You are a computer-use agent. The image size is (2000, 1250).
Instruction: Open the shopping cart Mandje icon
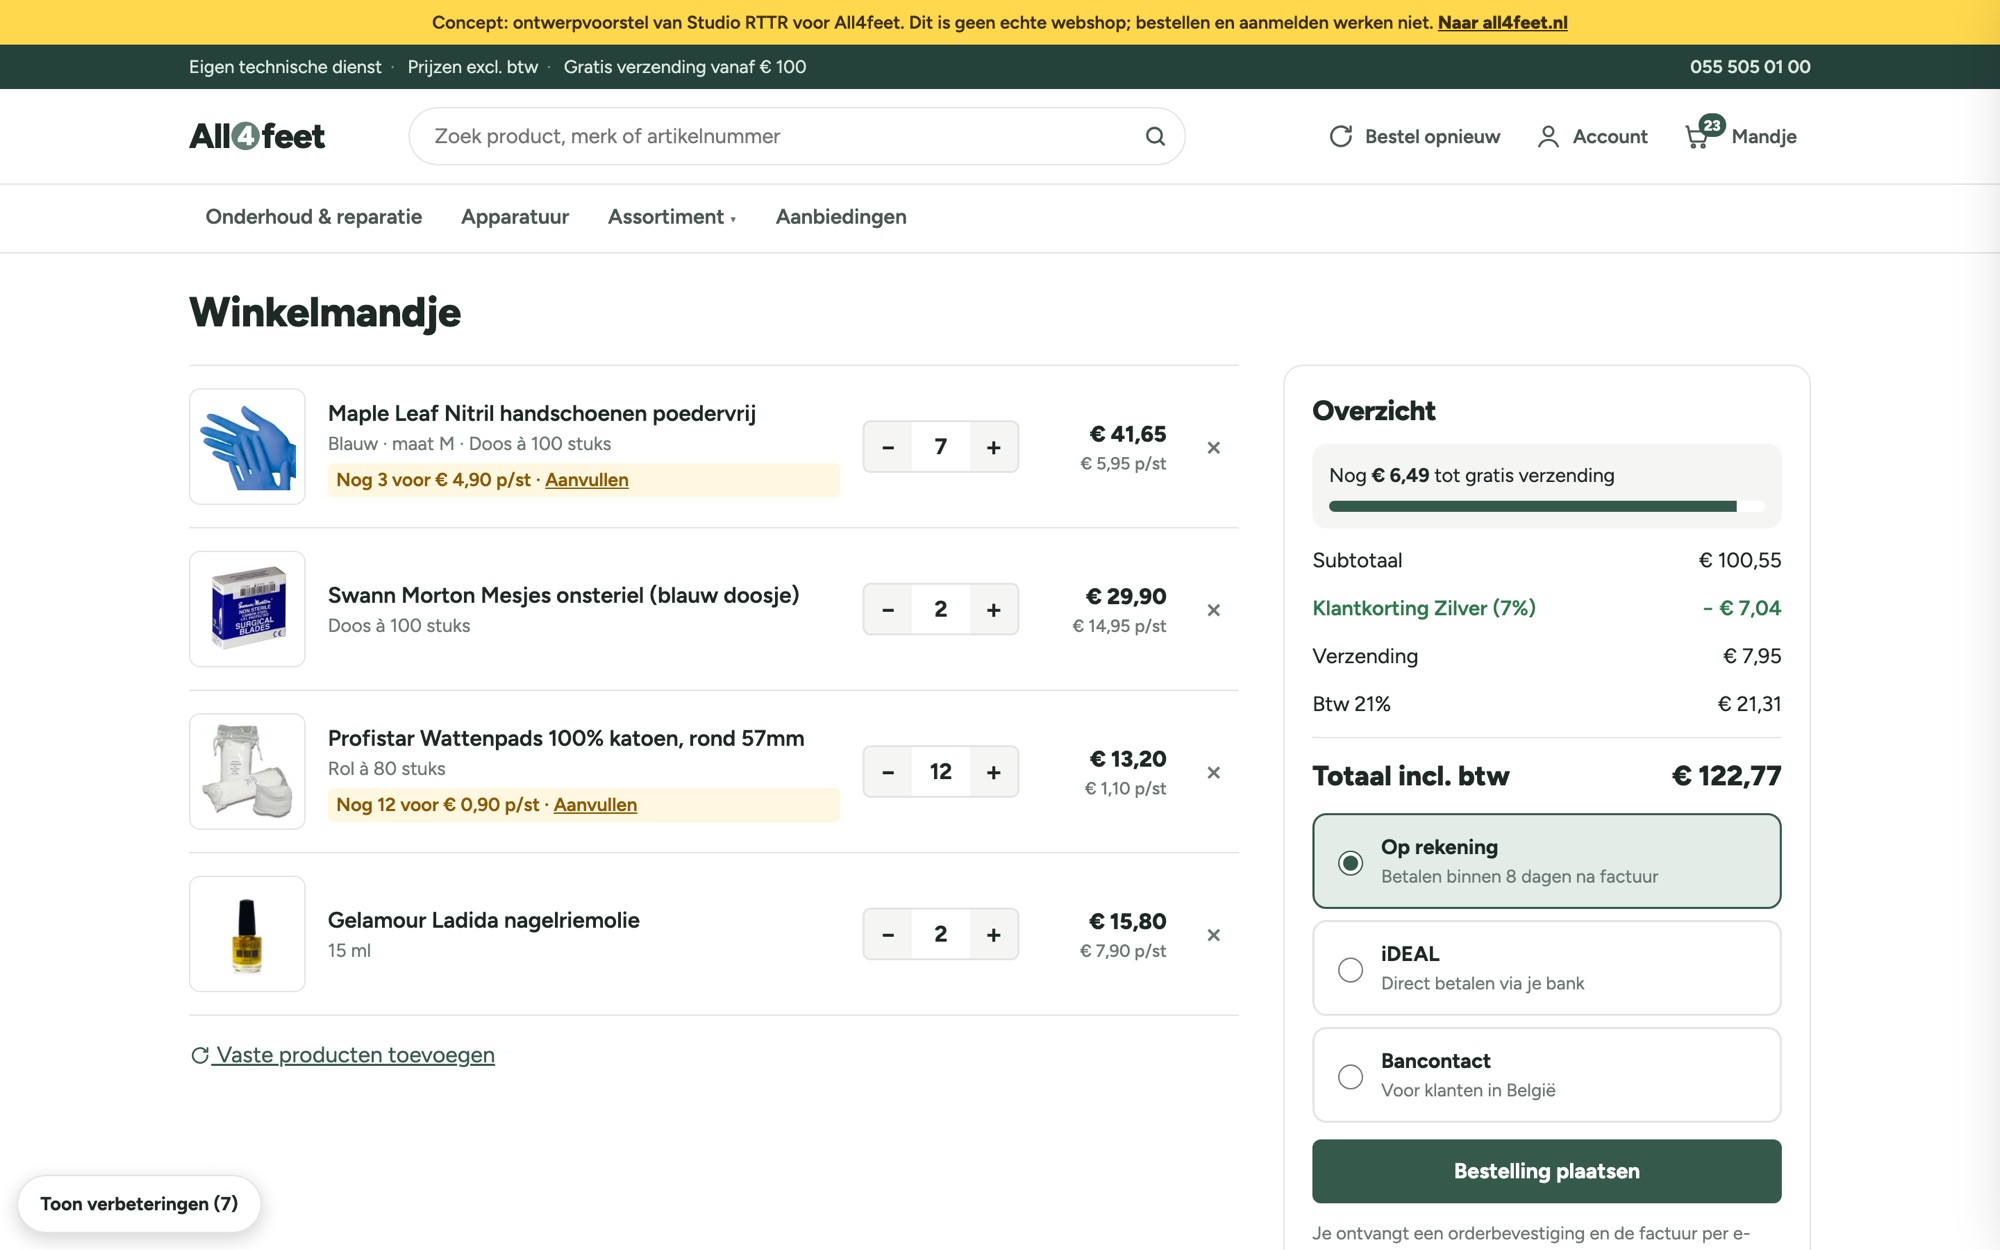tap(1697, 137)
